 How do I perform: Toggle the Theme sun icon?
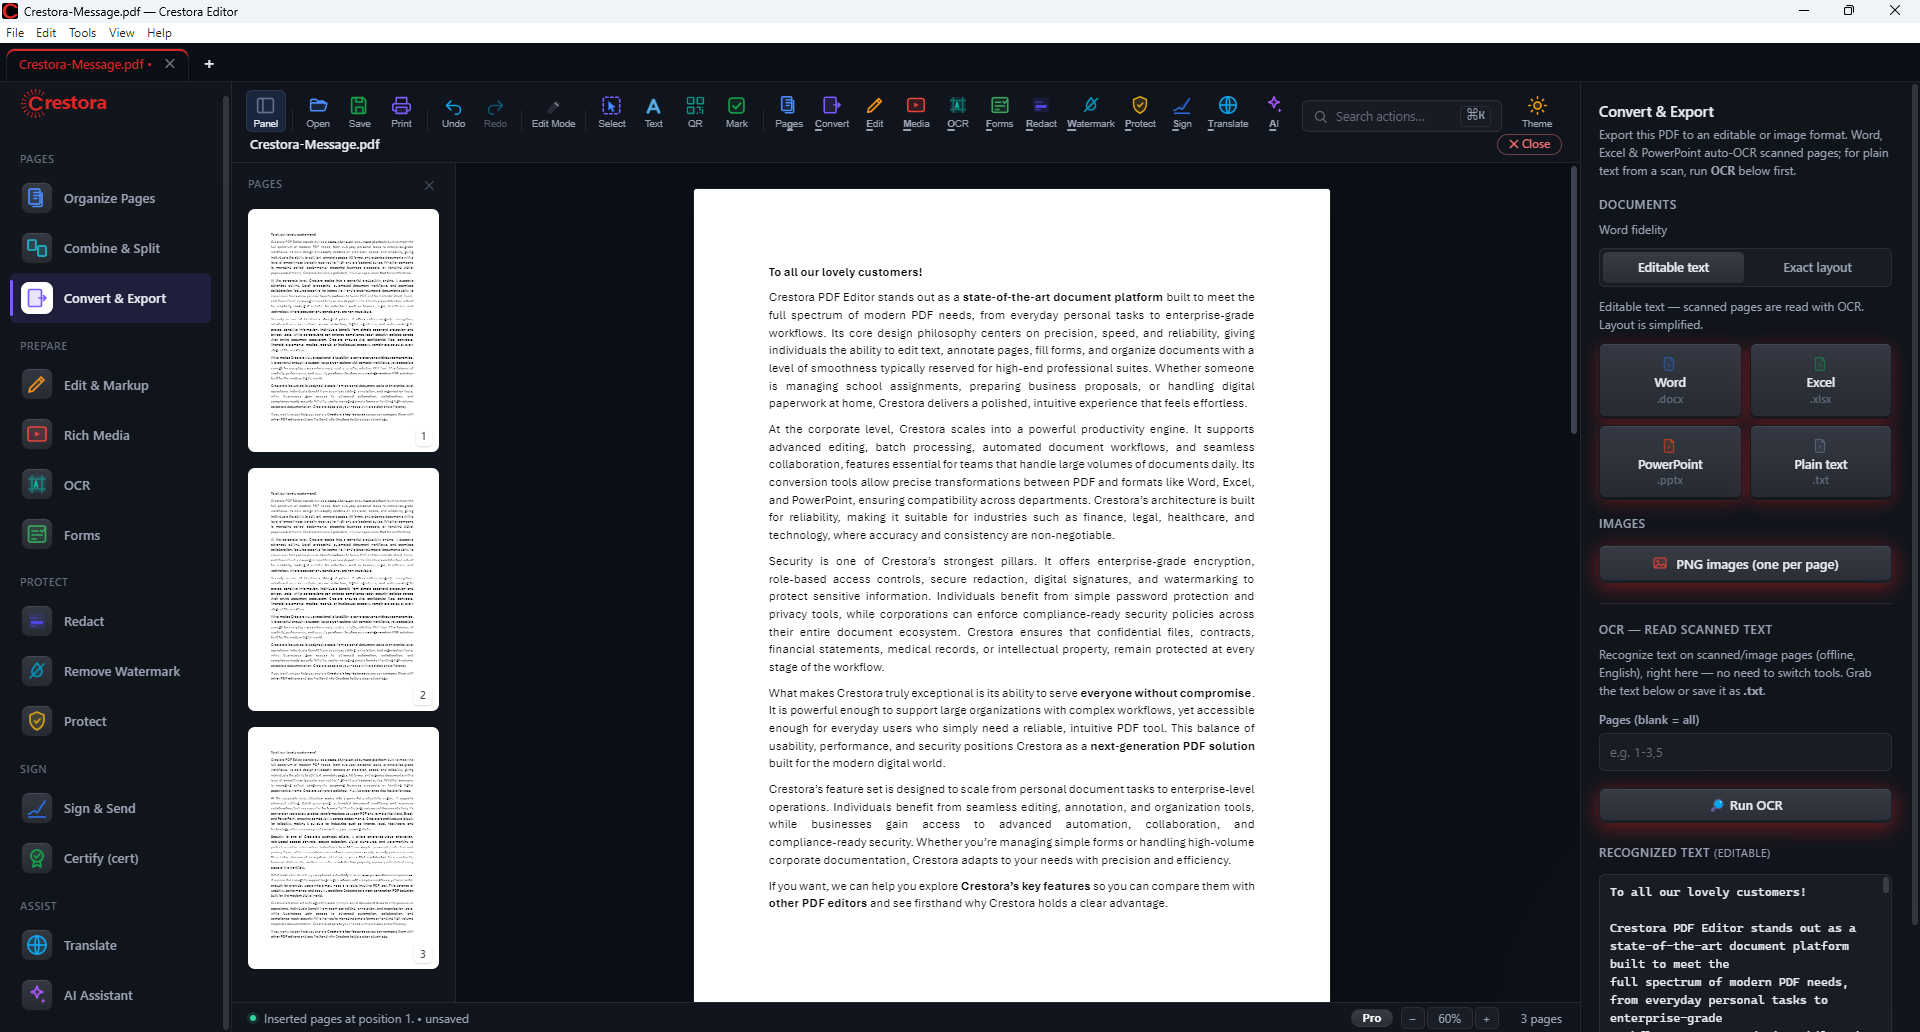(x=1537, y=112)
